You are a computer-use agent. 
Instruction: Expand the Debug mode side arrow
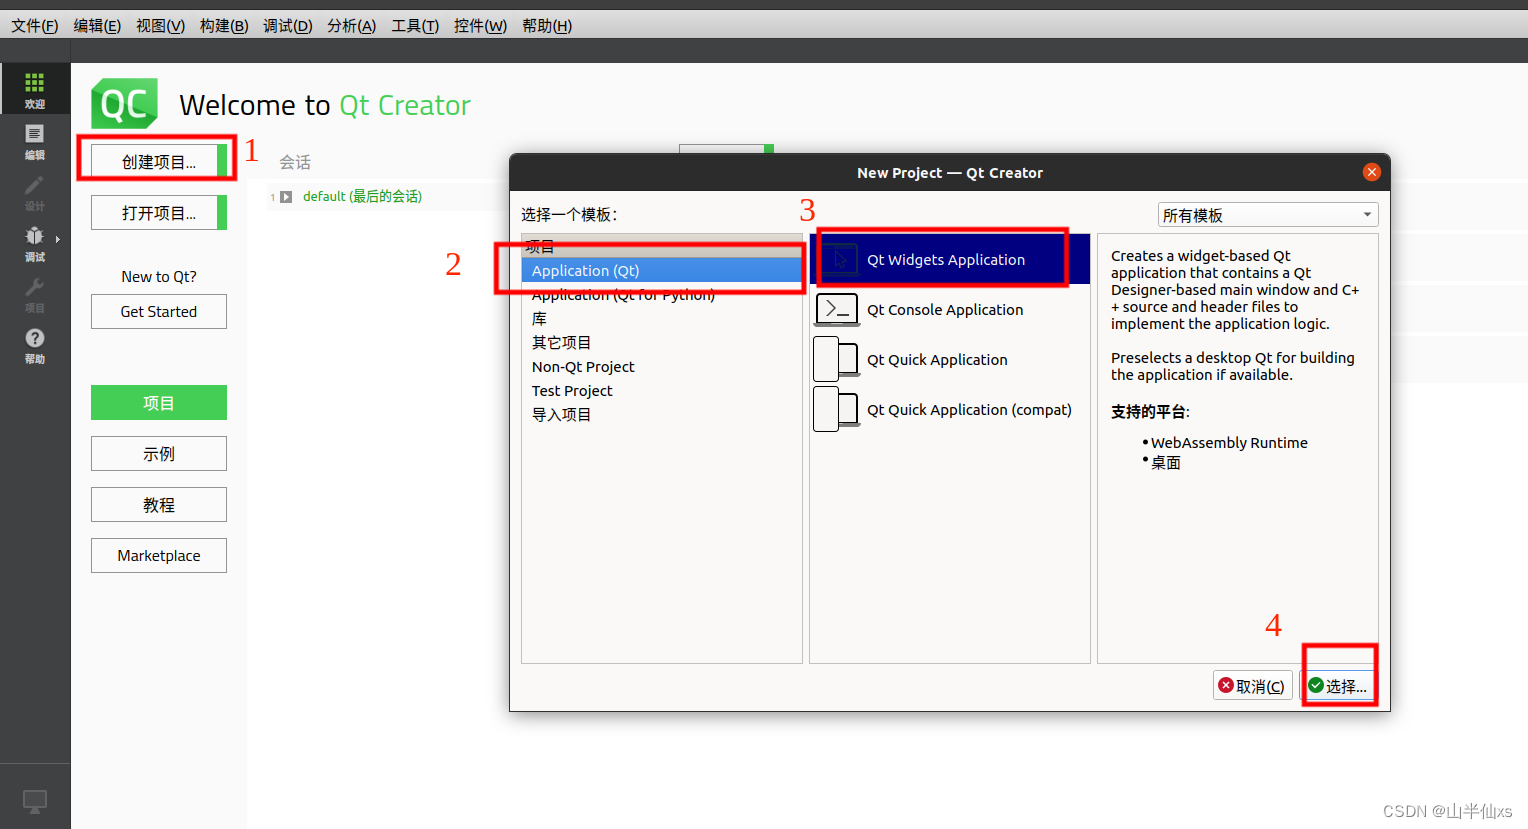coord(58,239)
